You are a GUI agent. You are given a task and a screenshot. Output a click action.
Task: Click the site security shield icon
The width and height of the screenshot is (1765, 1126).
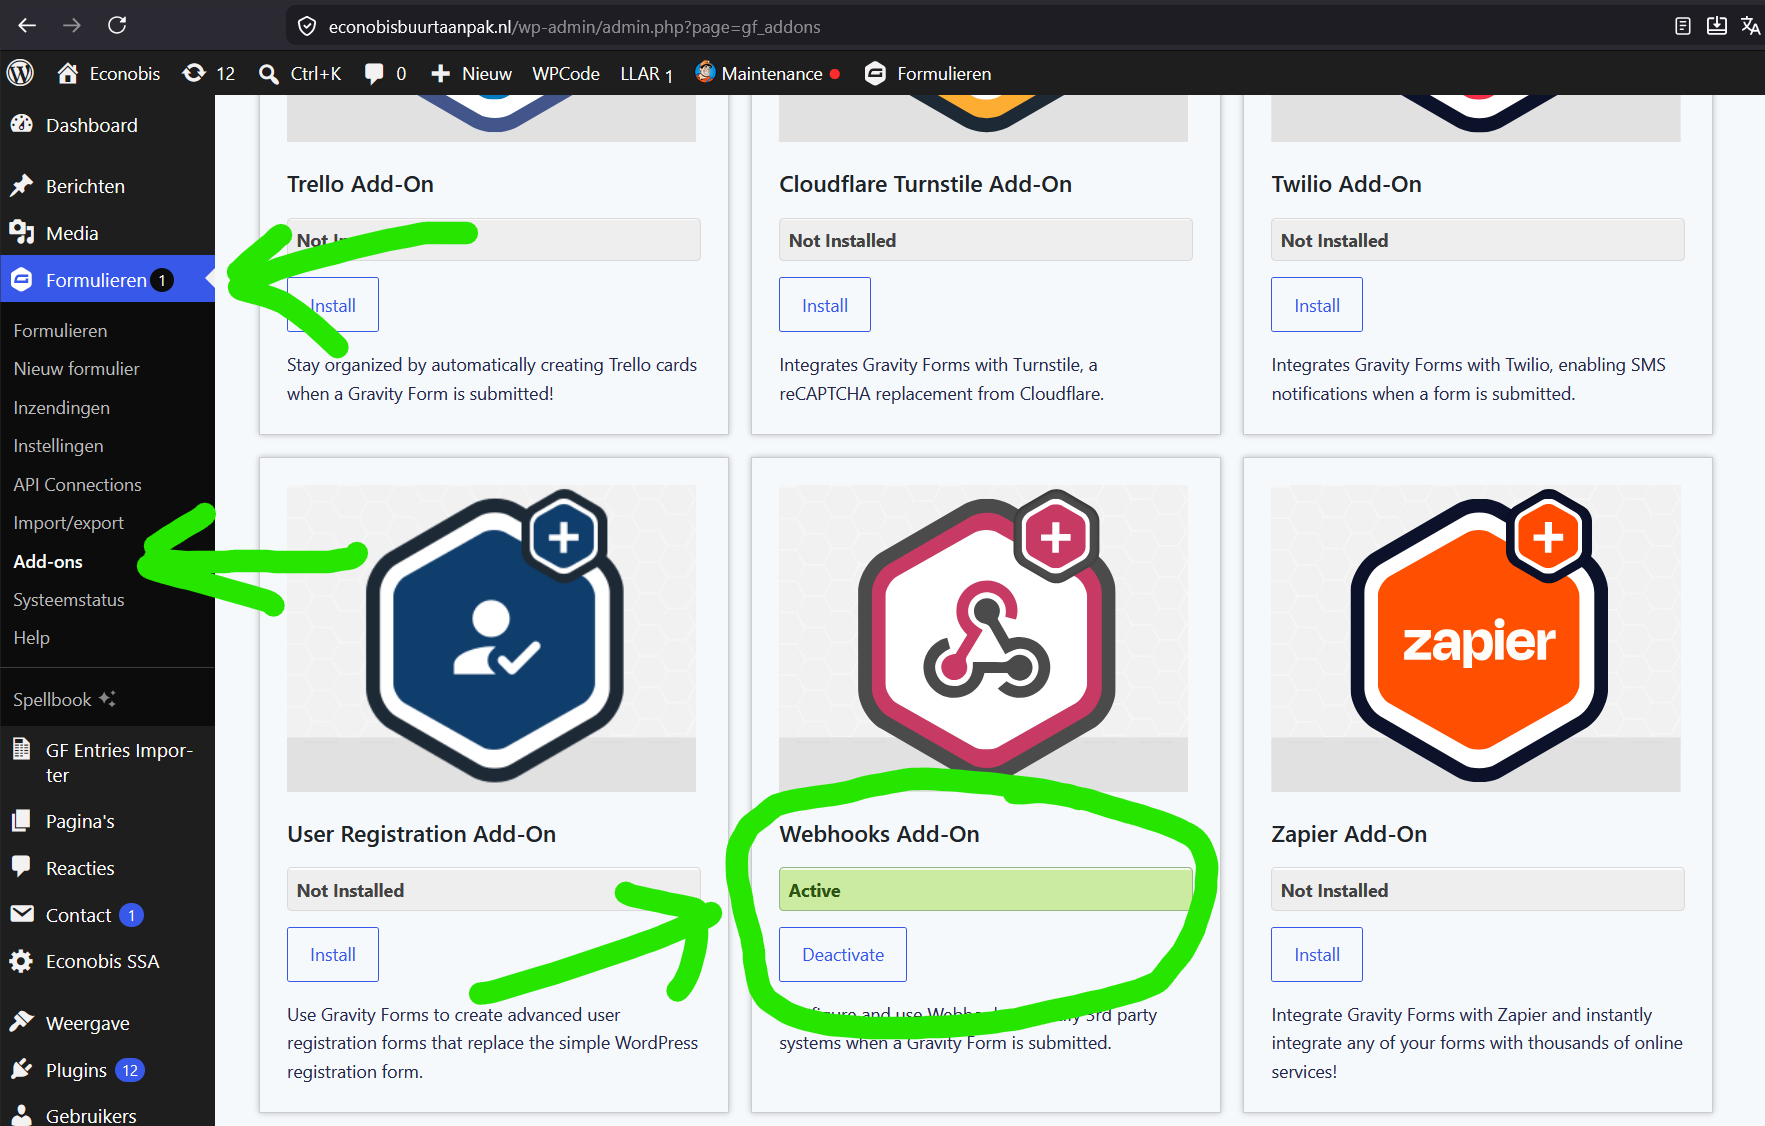[x=308, y=27]
